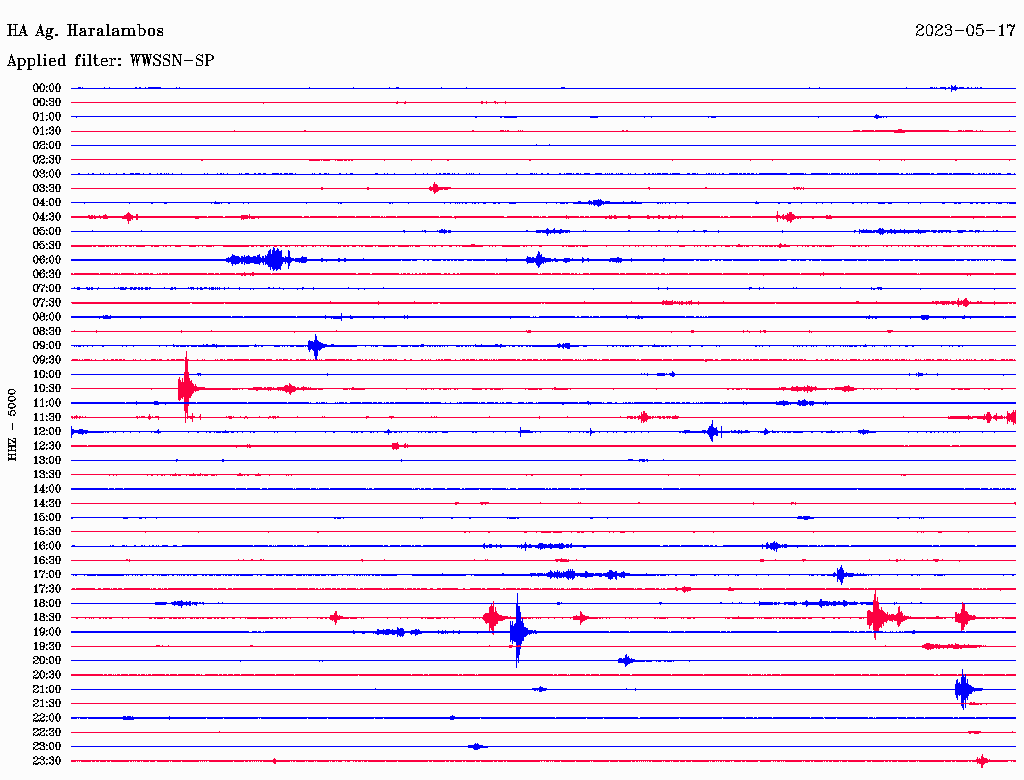
Task: Select the 18:00 time label
Action: 47,604
